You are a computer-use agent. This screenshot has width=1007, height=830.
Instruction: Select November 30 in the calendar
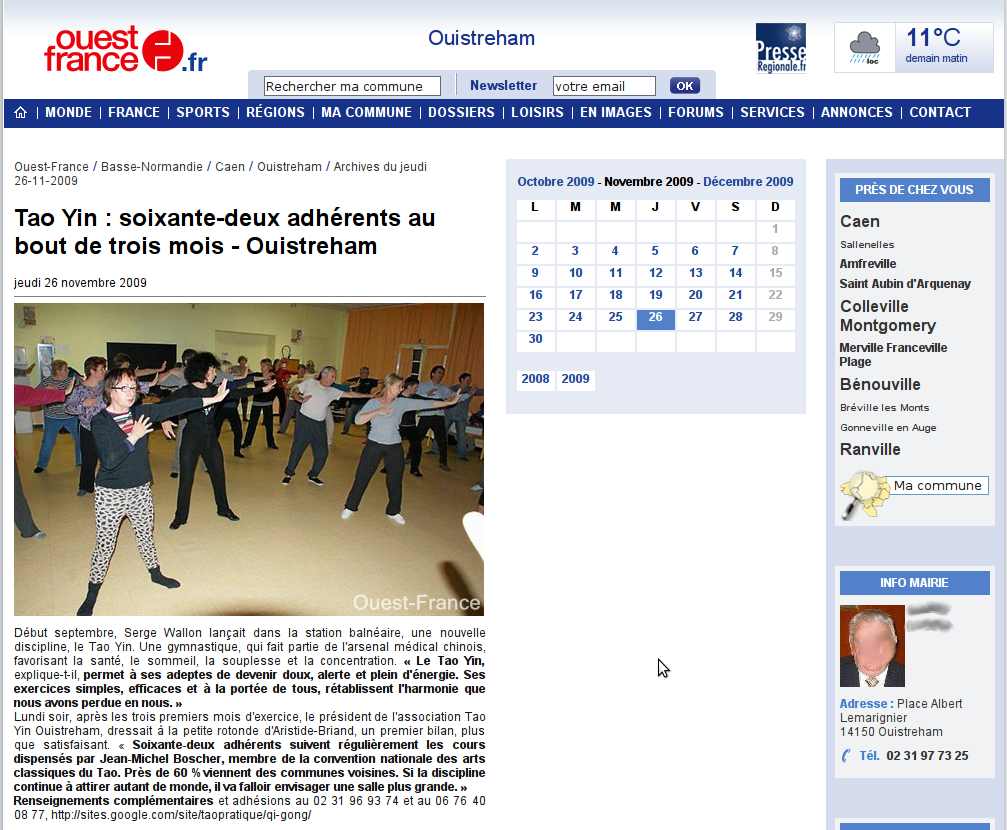535,339
